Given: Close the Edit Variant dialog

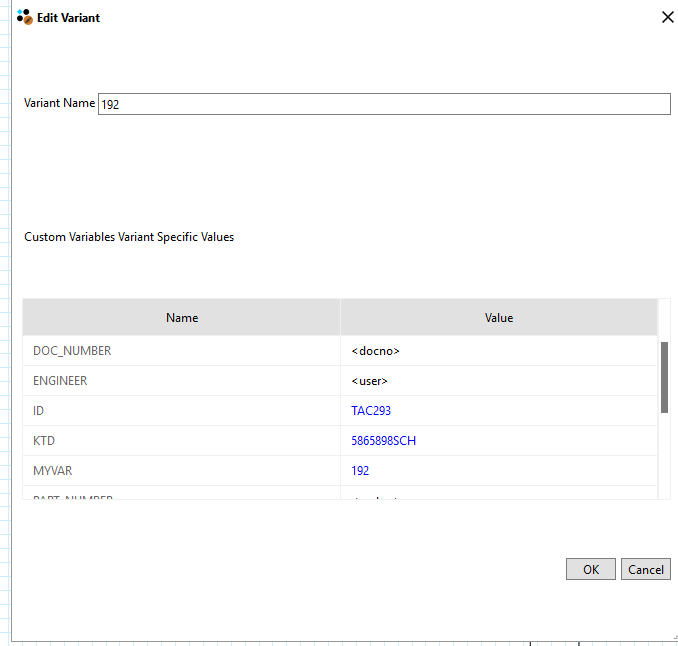Looking at the screenshot, I should [x=667, y=17].
